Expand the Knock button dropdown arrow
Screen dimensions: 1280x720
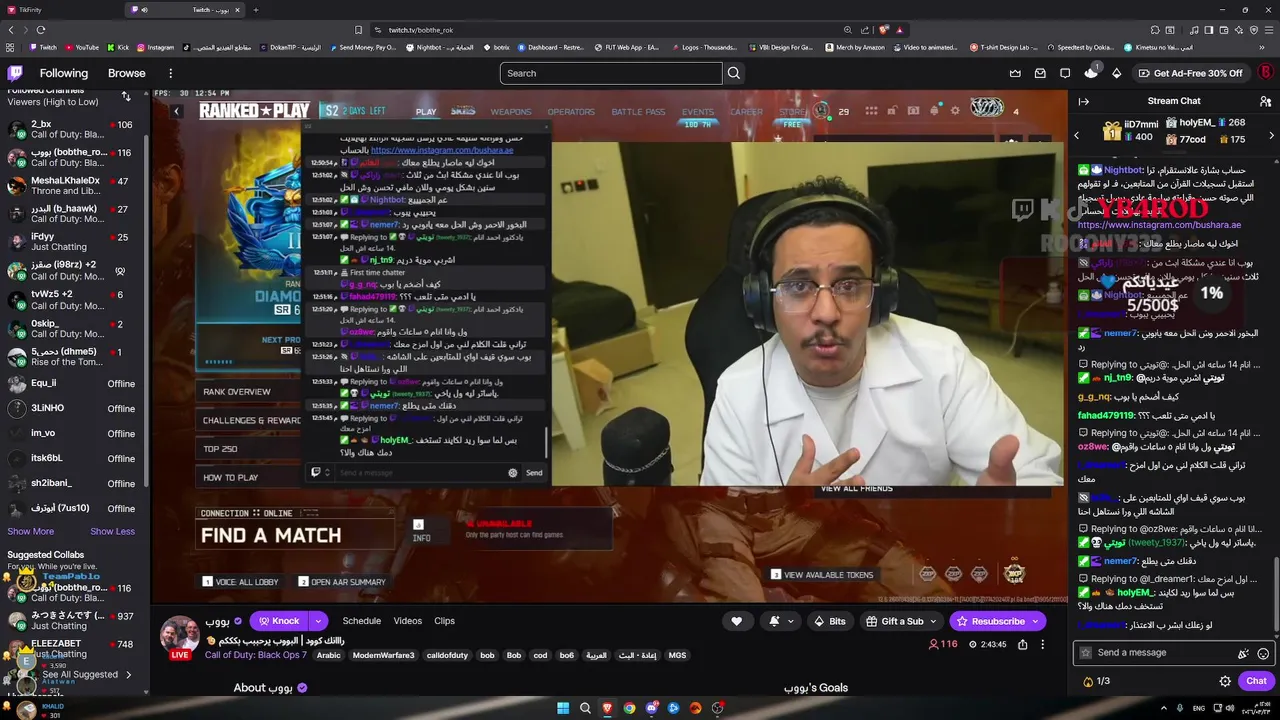[x=317, y=621]
